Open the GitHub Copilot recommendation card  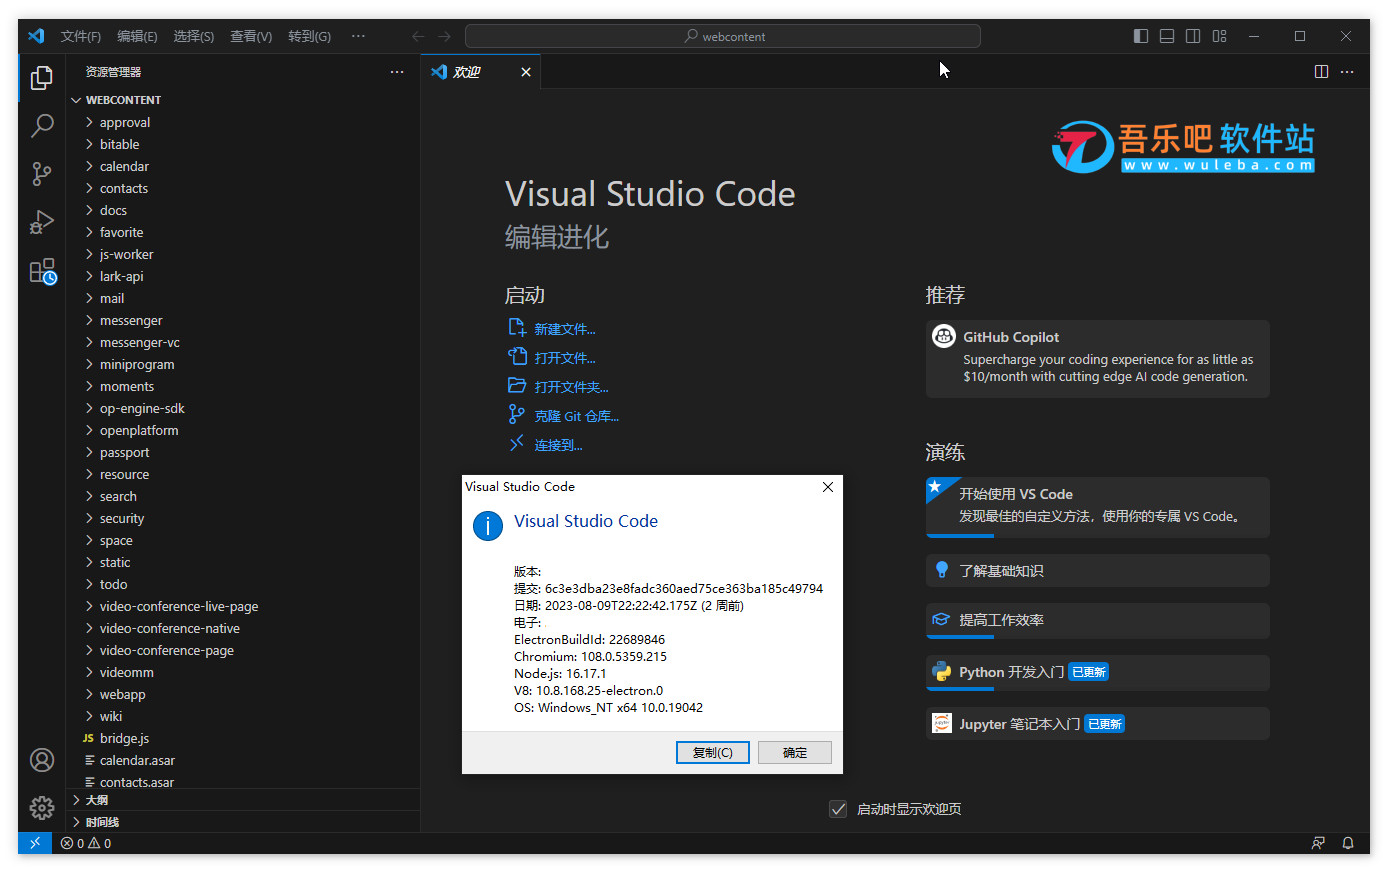pyautogui.click(x=1098, y=359)
